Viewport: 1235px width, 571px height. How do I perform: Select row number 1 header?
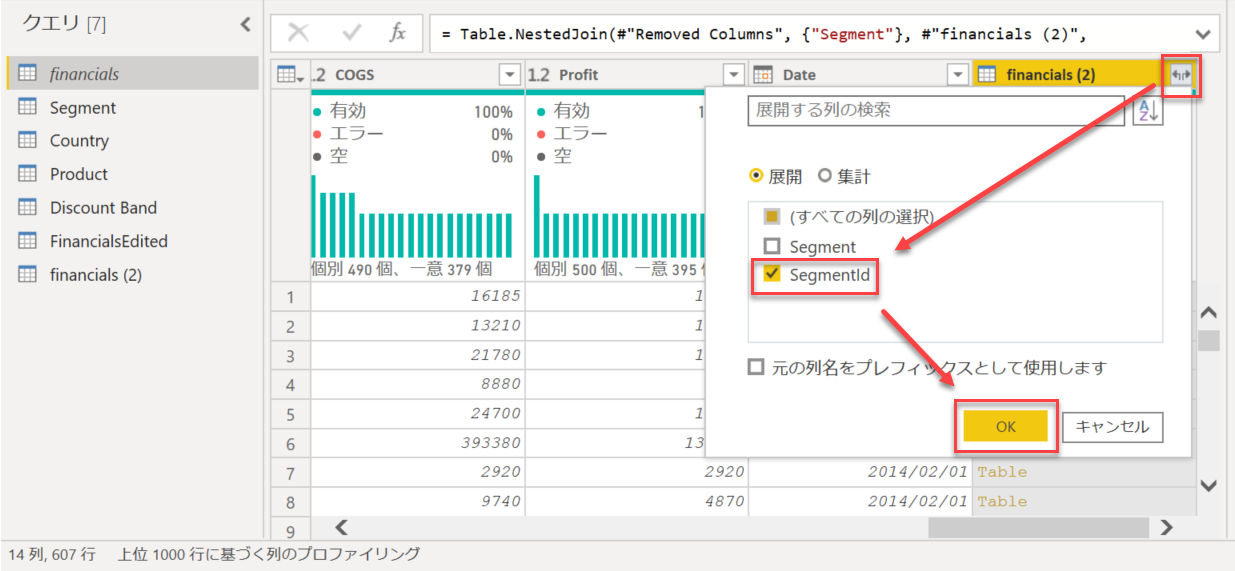(x=291, y=297)
